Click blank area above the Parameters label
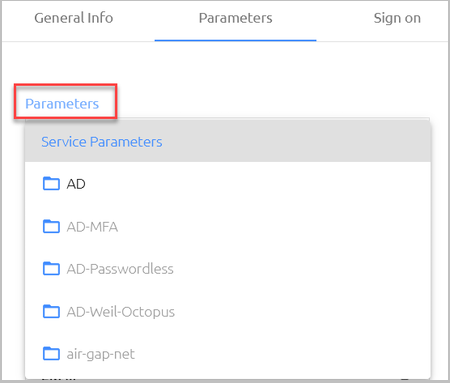Viewport: 450px width, 383px height. coord(225,63)
